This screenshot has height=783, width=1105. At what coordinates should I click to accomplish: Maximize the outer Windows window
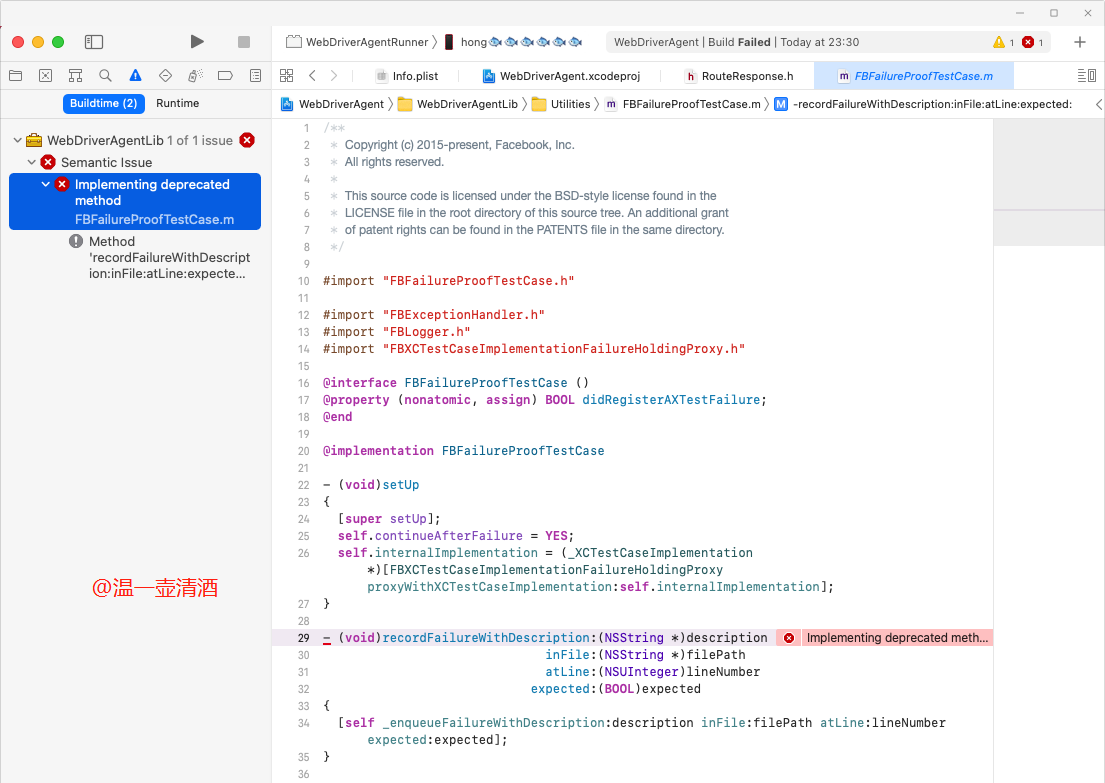click(x=1054, y=13)
